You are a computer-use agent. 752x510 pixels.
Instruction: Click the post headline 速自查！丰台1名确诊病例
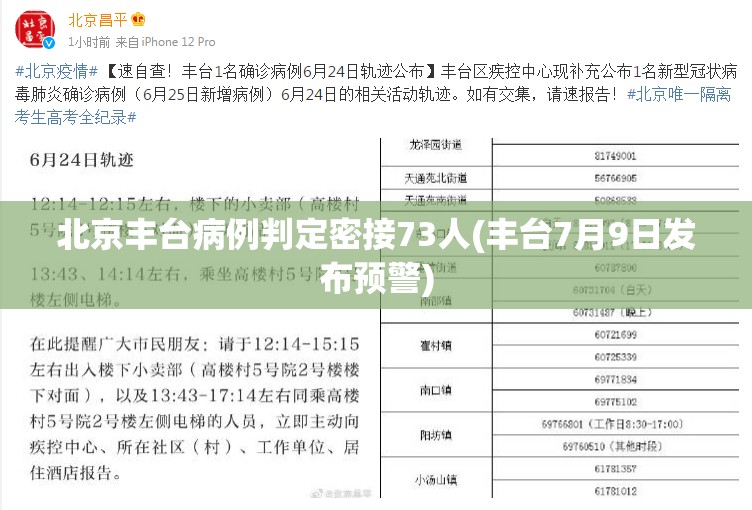coord(210,71)
